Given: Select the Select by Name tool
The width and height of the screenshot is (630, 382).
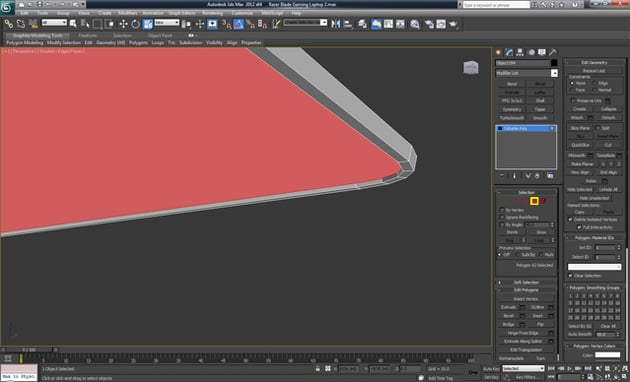Looking at the screenshot, I should pos(85,24).
